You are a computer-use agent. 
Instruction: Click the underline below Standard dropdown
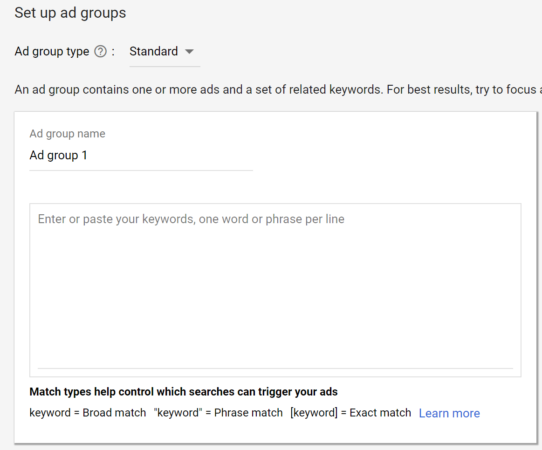[165, 66]
